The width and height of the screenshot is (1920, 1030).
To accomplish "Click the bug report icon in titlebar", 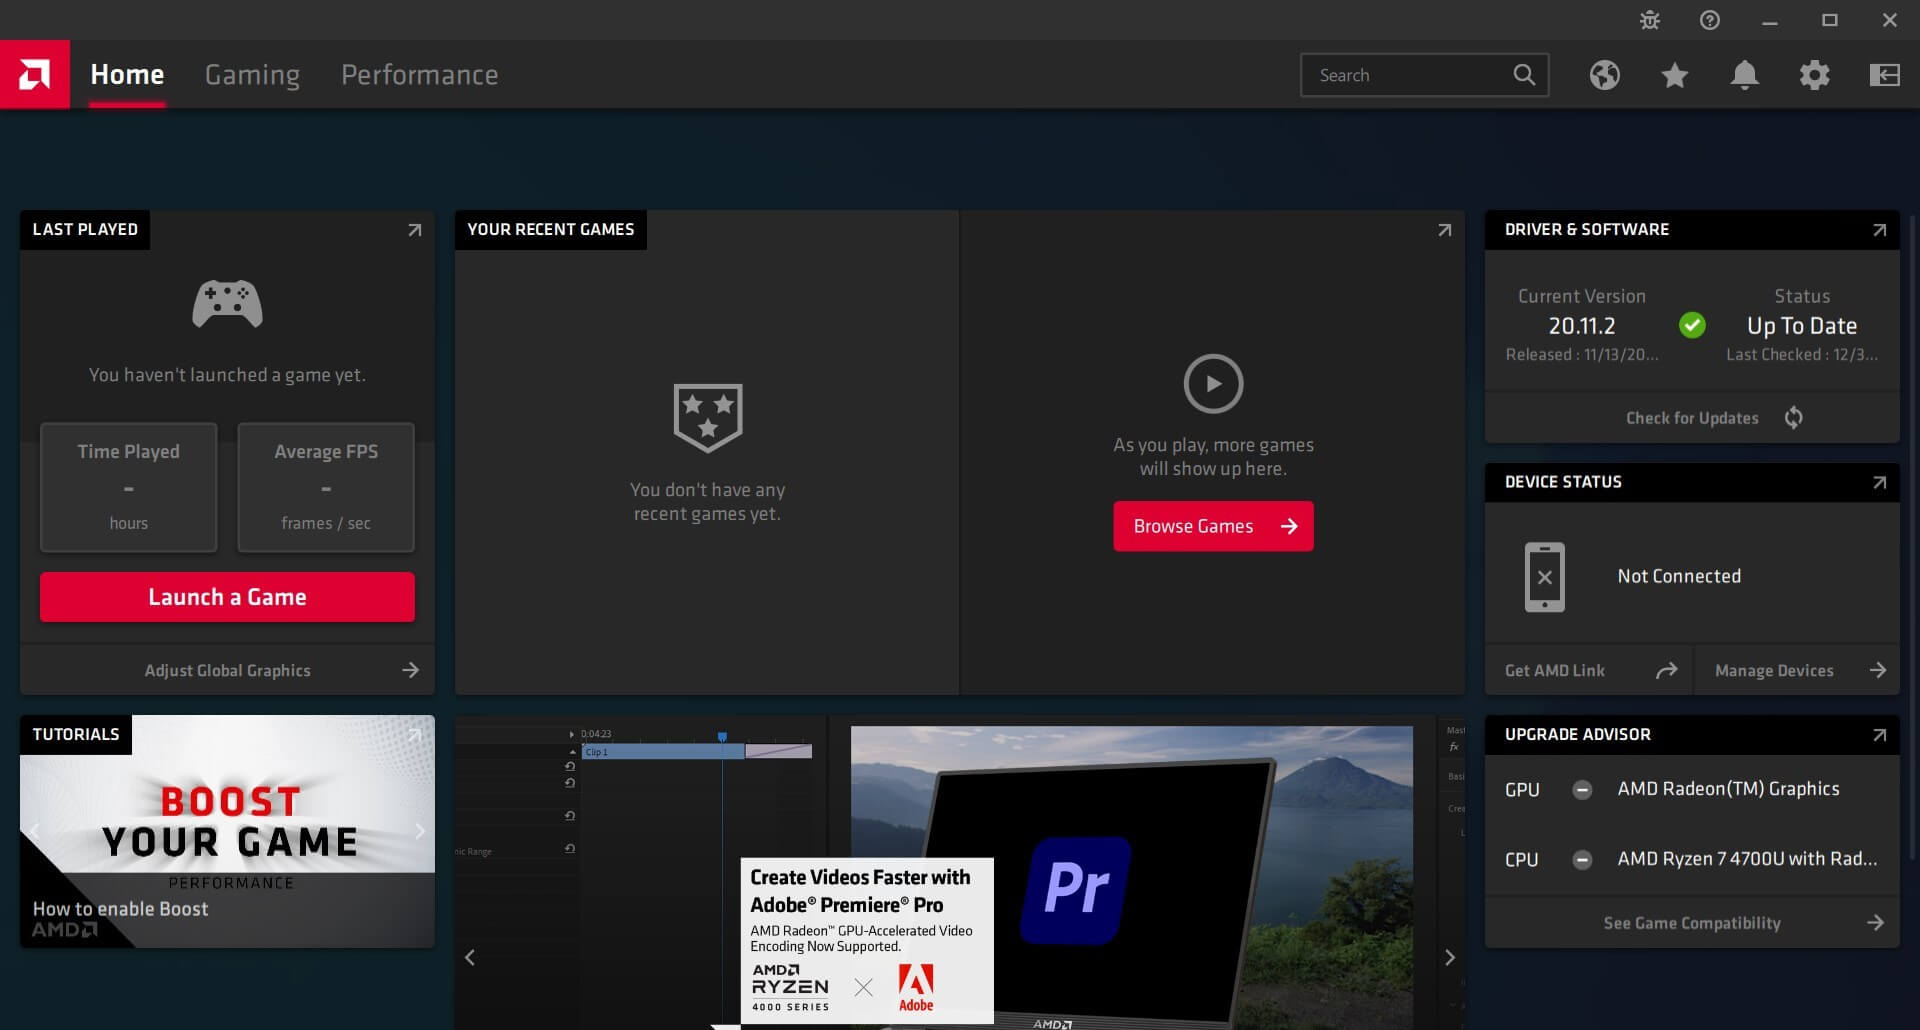I will click(x=1649, y=19).
